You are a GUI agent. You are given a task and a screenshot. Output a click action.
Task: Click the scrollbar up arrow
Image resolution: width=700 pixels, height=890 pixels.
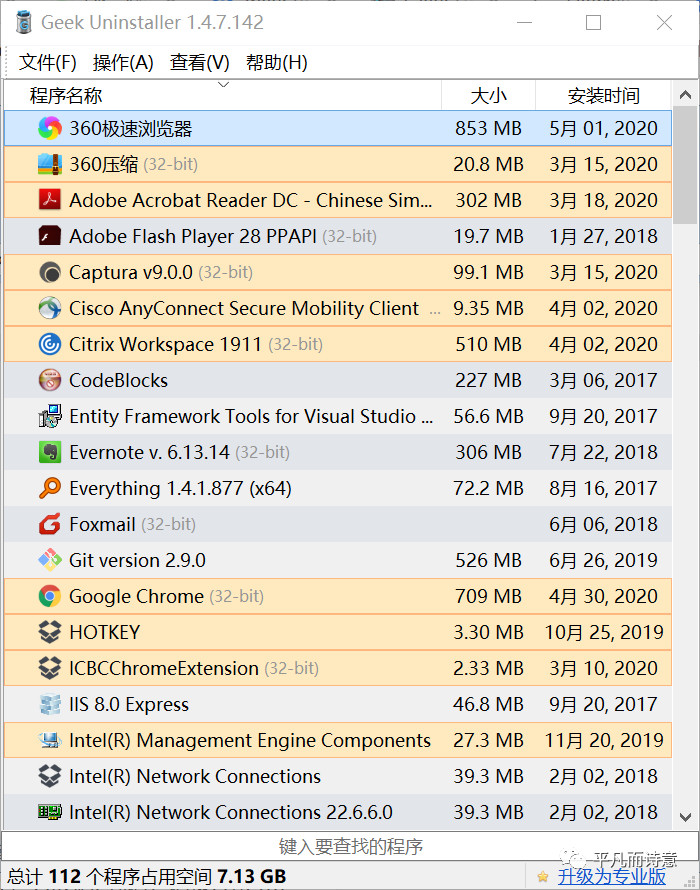pyautogui.click(x=685, y=94)
